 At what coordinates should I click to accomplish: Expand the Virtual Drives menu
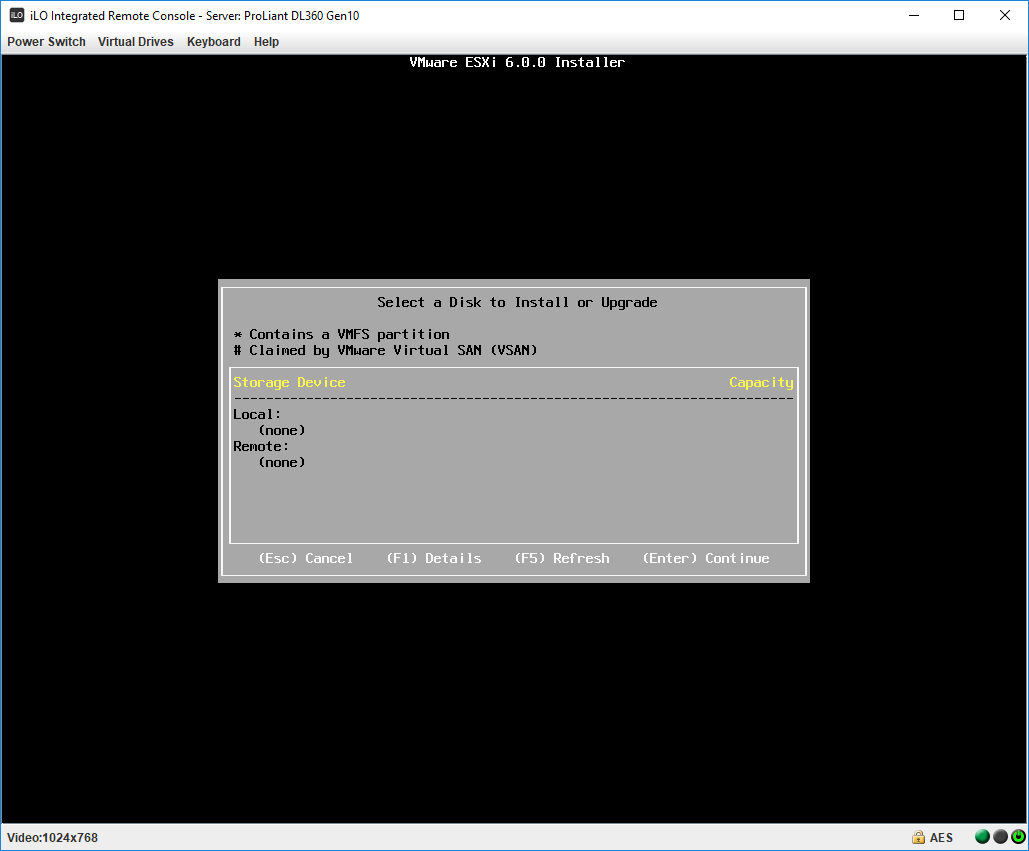click(x=135, y=41)
